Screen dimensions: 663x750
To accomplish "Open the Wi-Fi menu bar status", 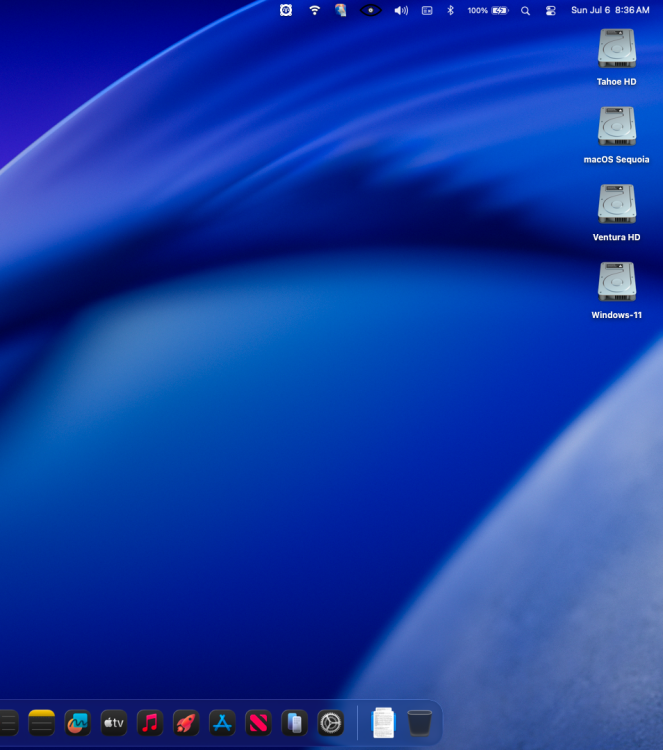I will tap(314, 10).
